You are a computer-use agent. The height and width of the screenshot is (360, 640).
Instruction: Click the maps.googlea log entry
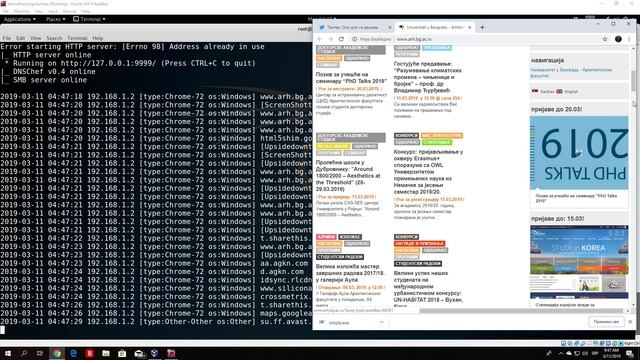tap(156, 313)
